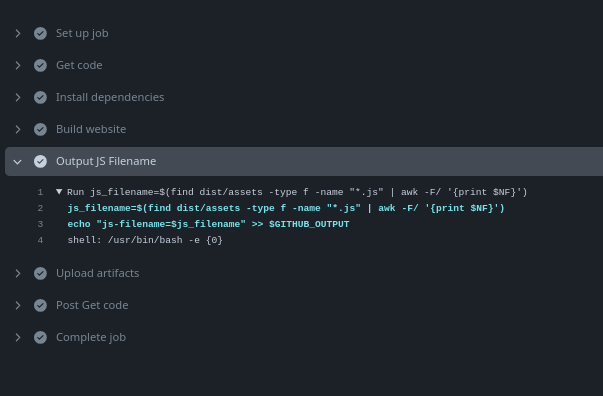The height and width of the screenshot is (396, 603).
Task: Expand the Get code step
Action: click(x=18, y=65)
